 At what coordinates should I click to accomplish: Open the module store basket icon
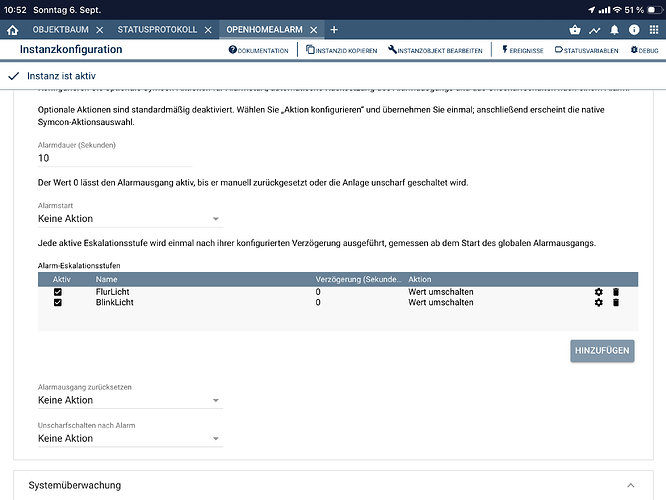point(575,29)
